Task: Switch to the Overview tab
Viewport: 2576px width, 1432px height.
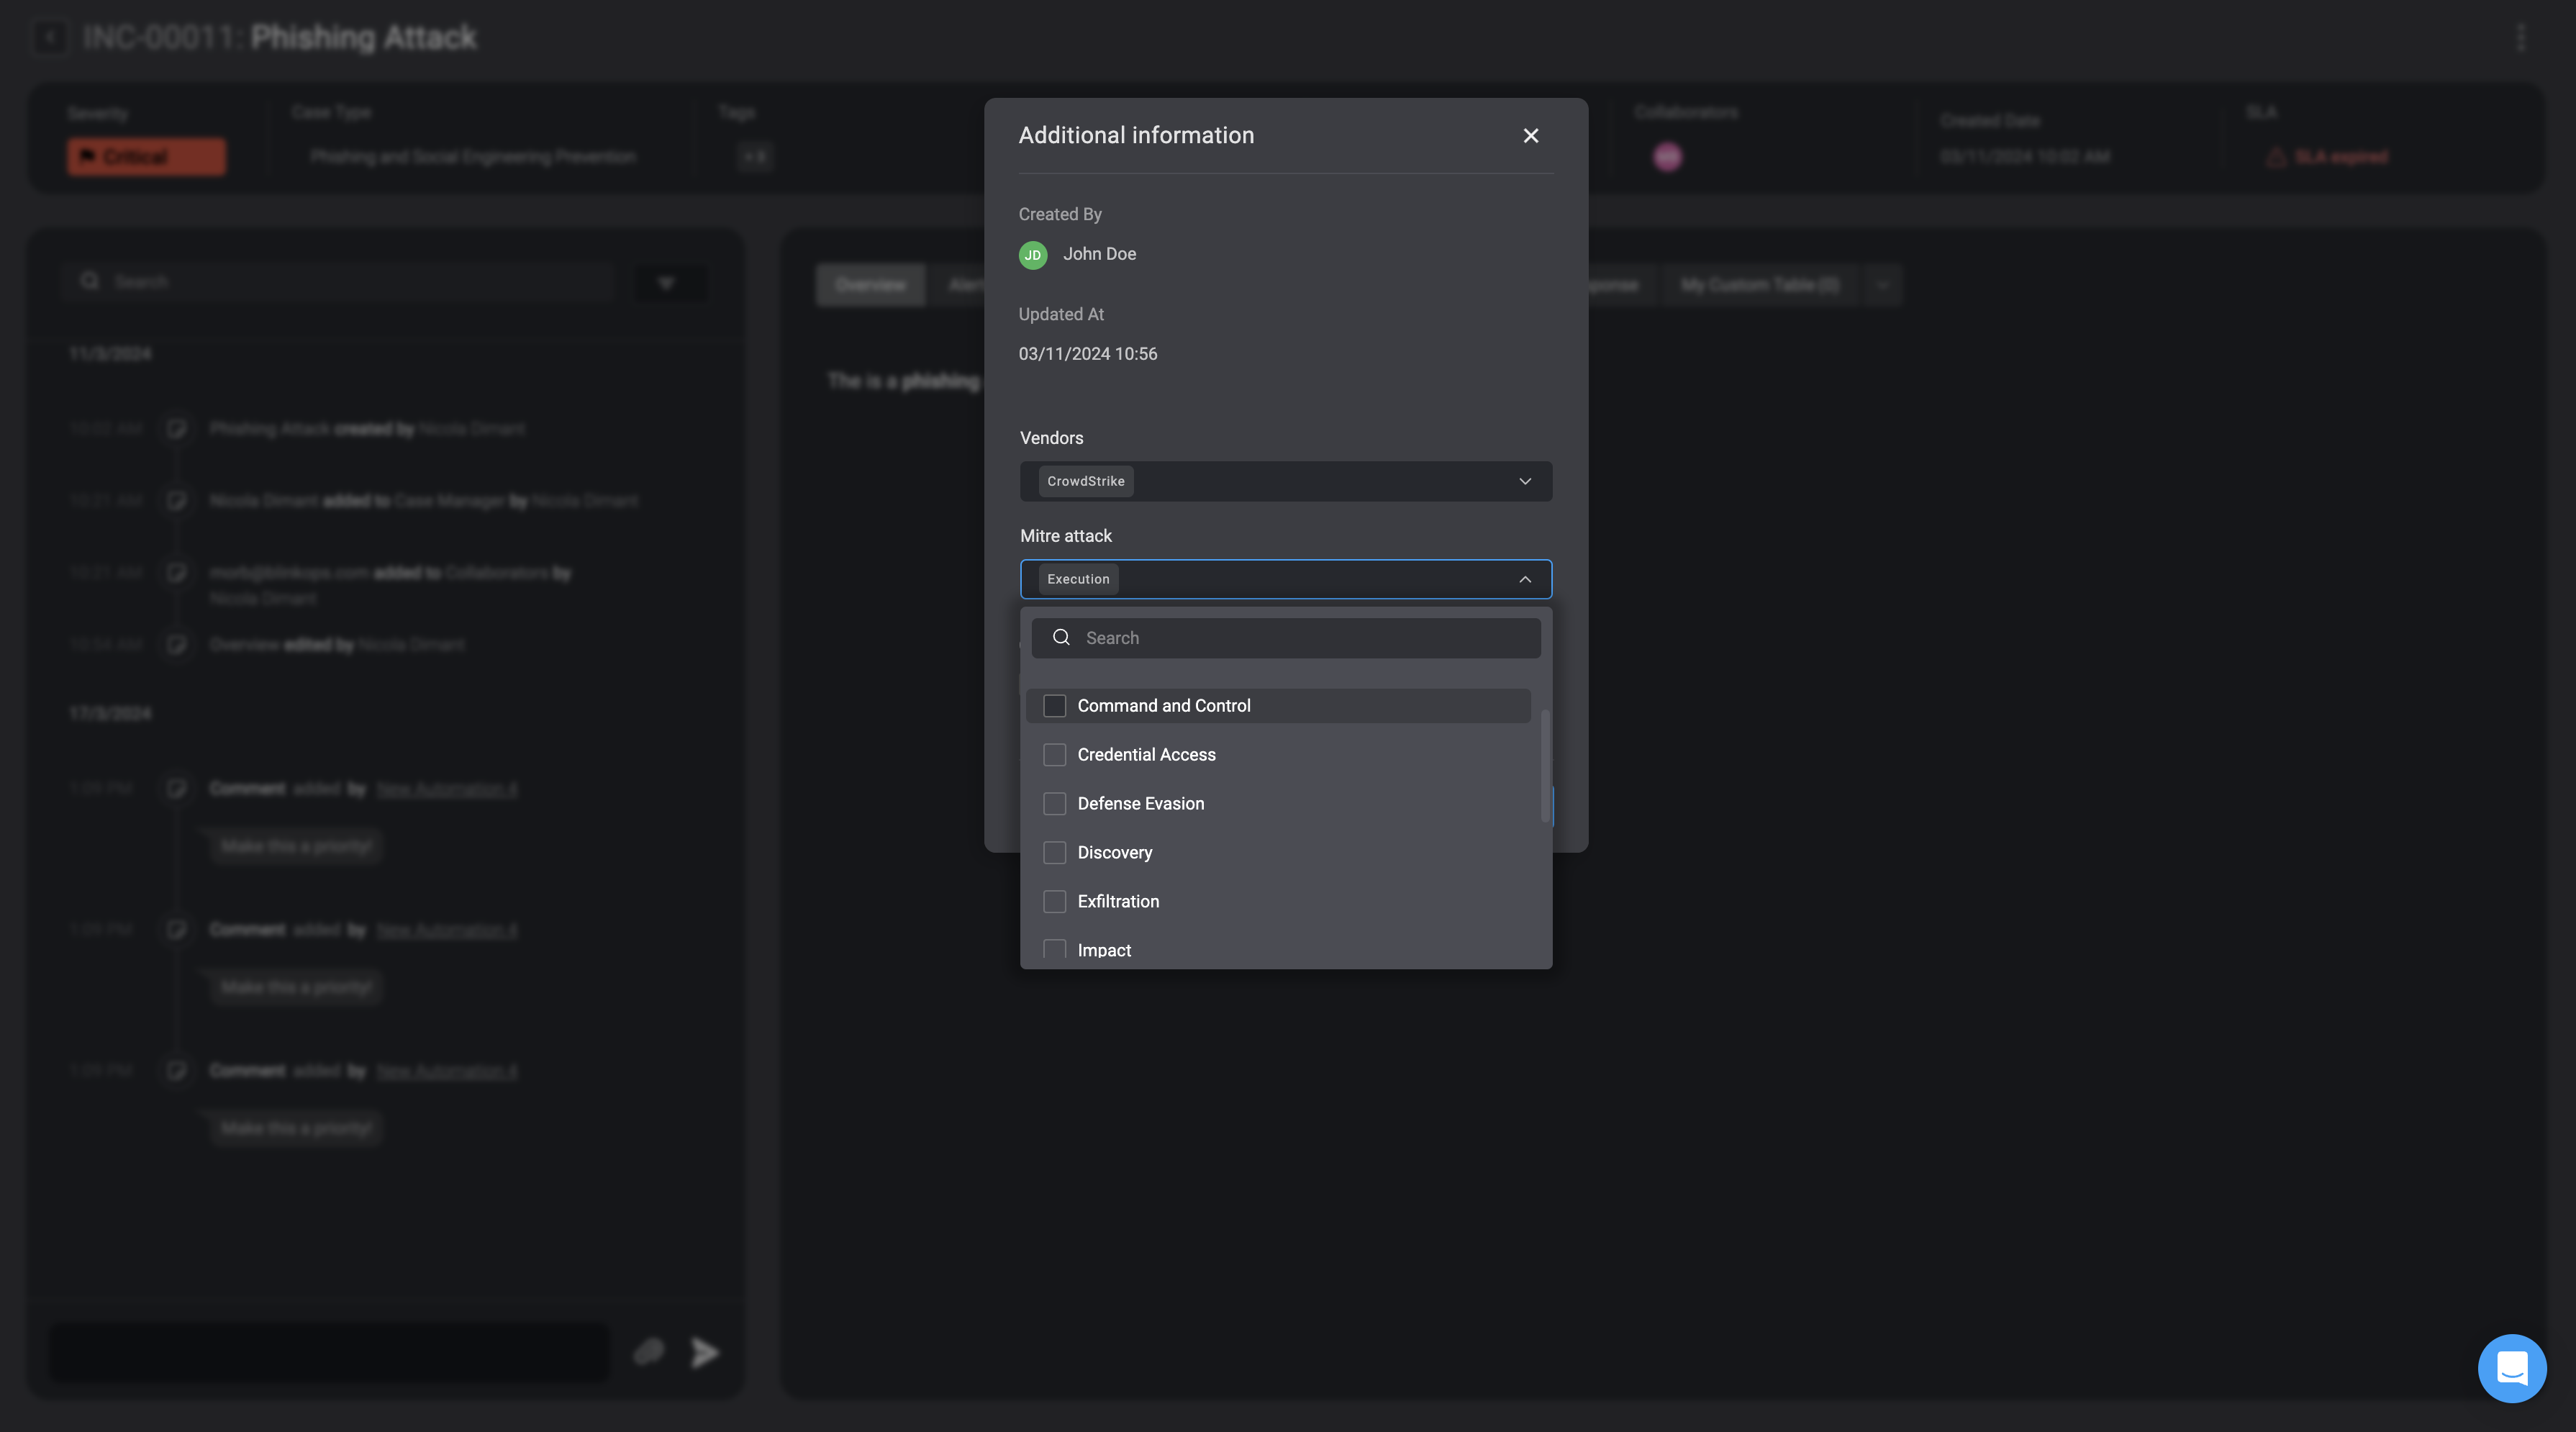Action: 870,285
